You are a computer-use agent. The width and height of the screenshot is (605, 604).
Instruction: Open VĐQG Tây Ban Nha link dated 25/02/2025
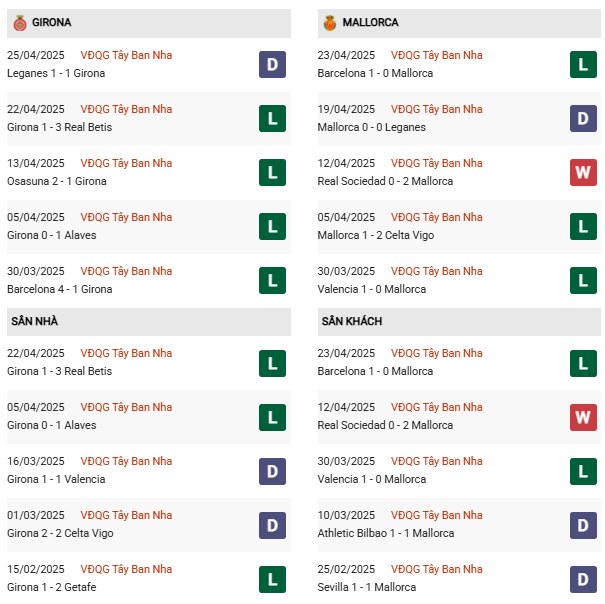(x=436, y=569)
